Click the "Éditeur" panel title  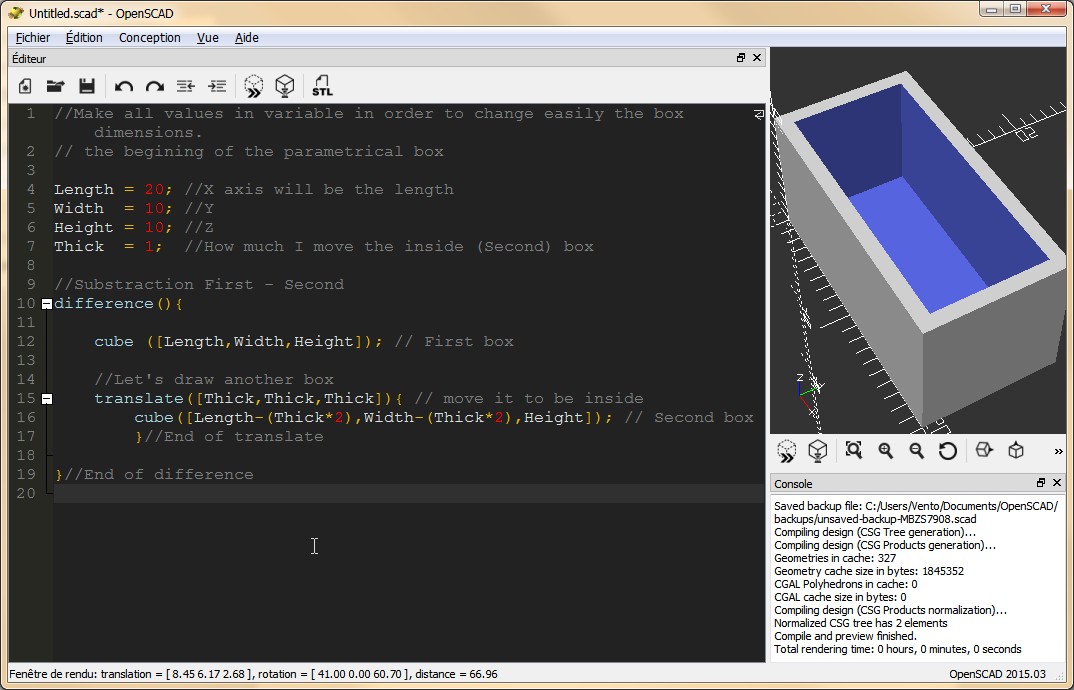[x=29, y=58]
